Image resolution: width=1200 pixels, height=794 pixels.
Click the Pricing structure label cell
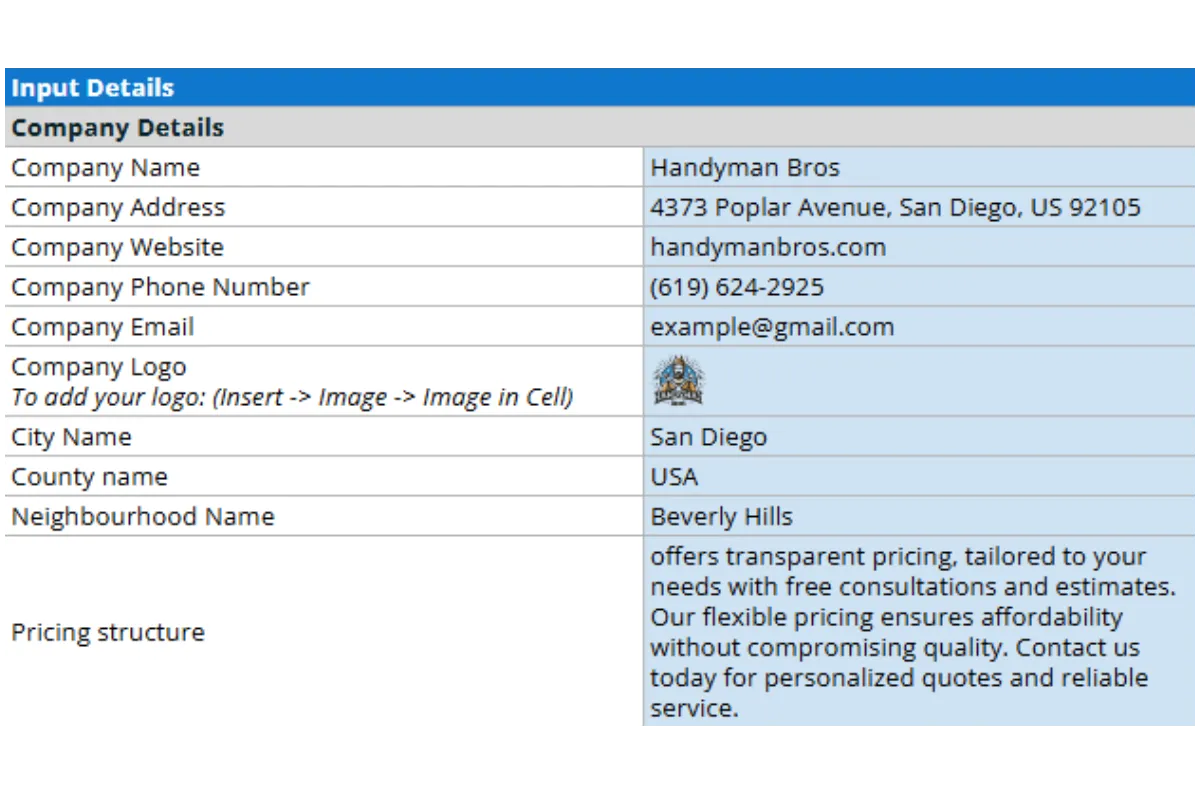pyautogui.click(x=324, y=632)
